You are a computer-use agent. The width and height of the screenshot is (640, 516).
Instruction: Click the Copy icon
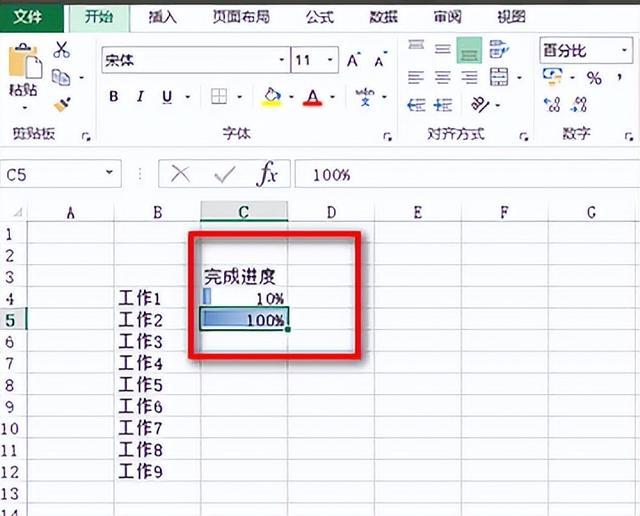coord(61,77)
